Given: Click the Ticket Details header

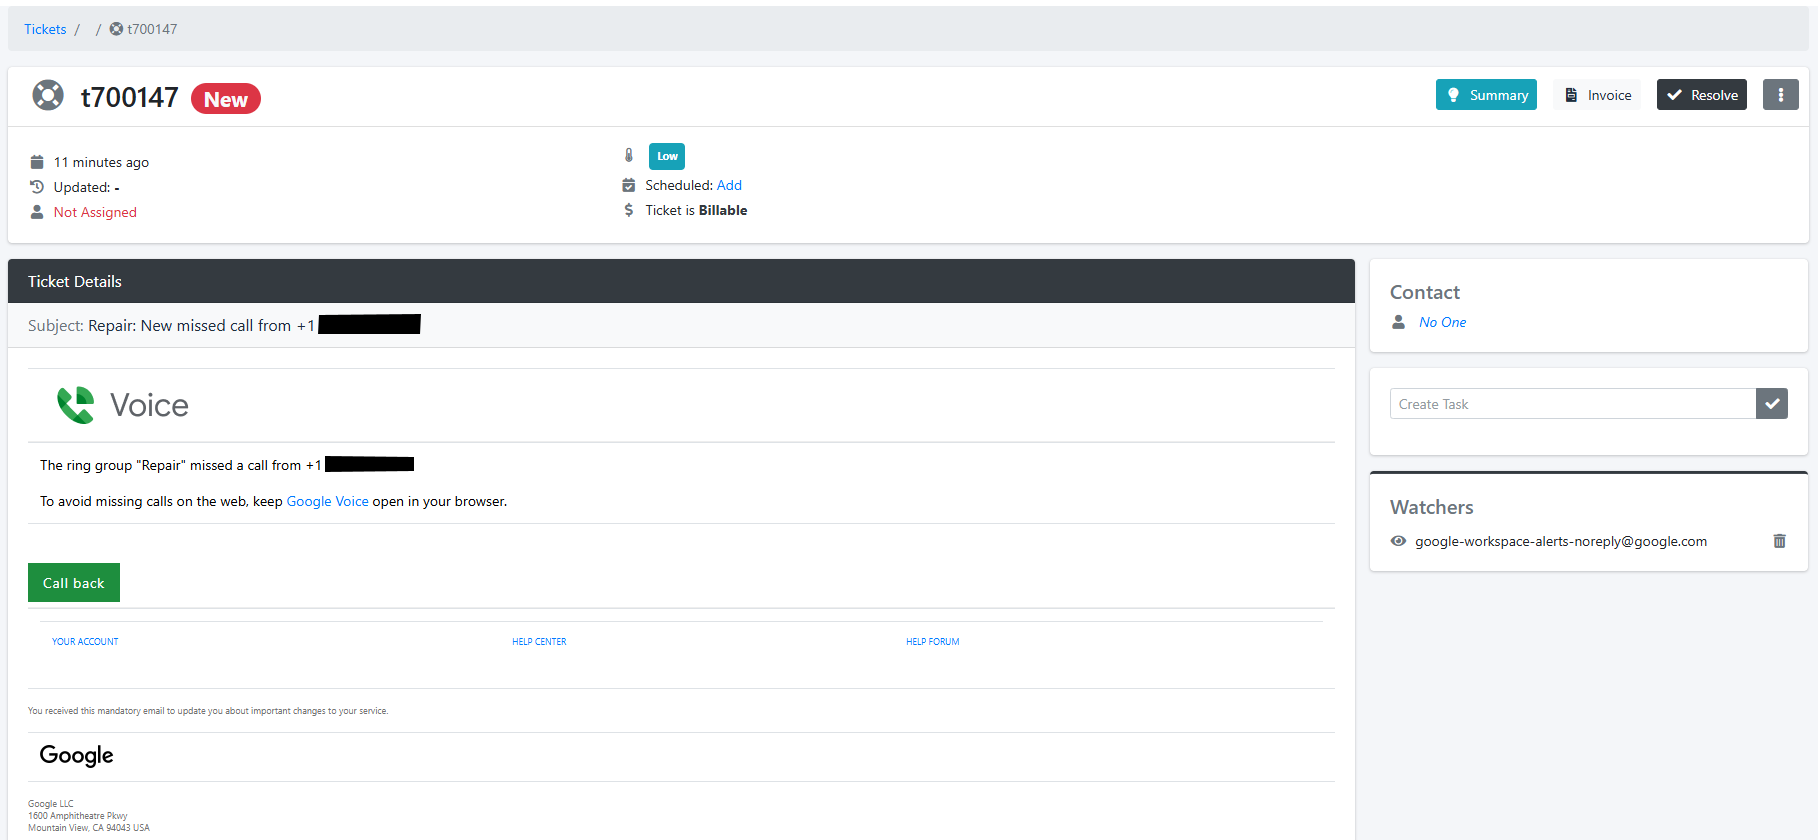Looking at the screenshot, I should [x=681, y=281].
